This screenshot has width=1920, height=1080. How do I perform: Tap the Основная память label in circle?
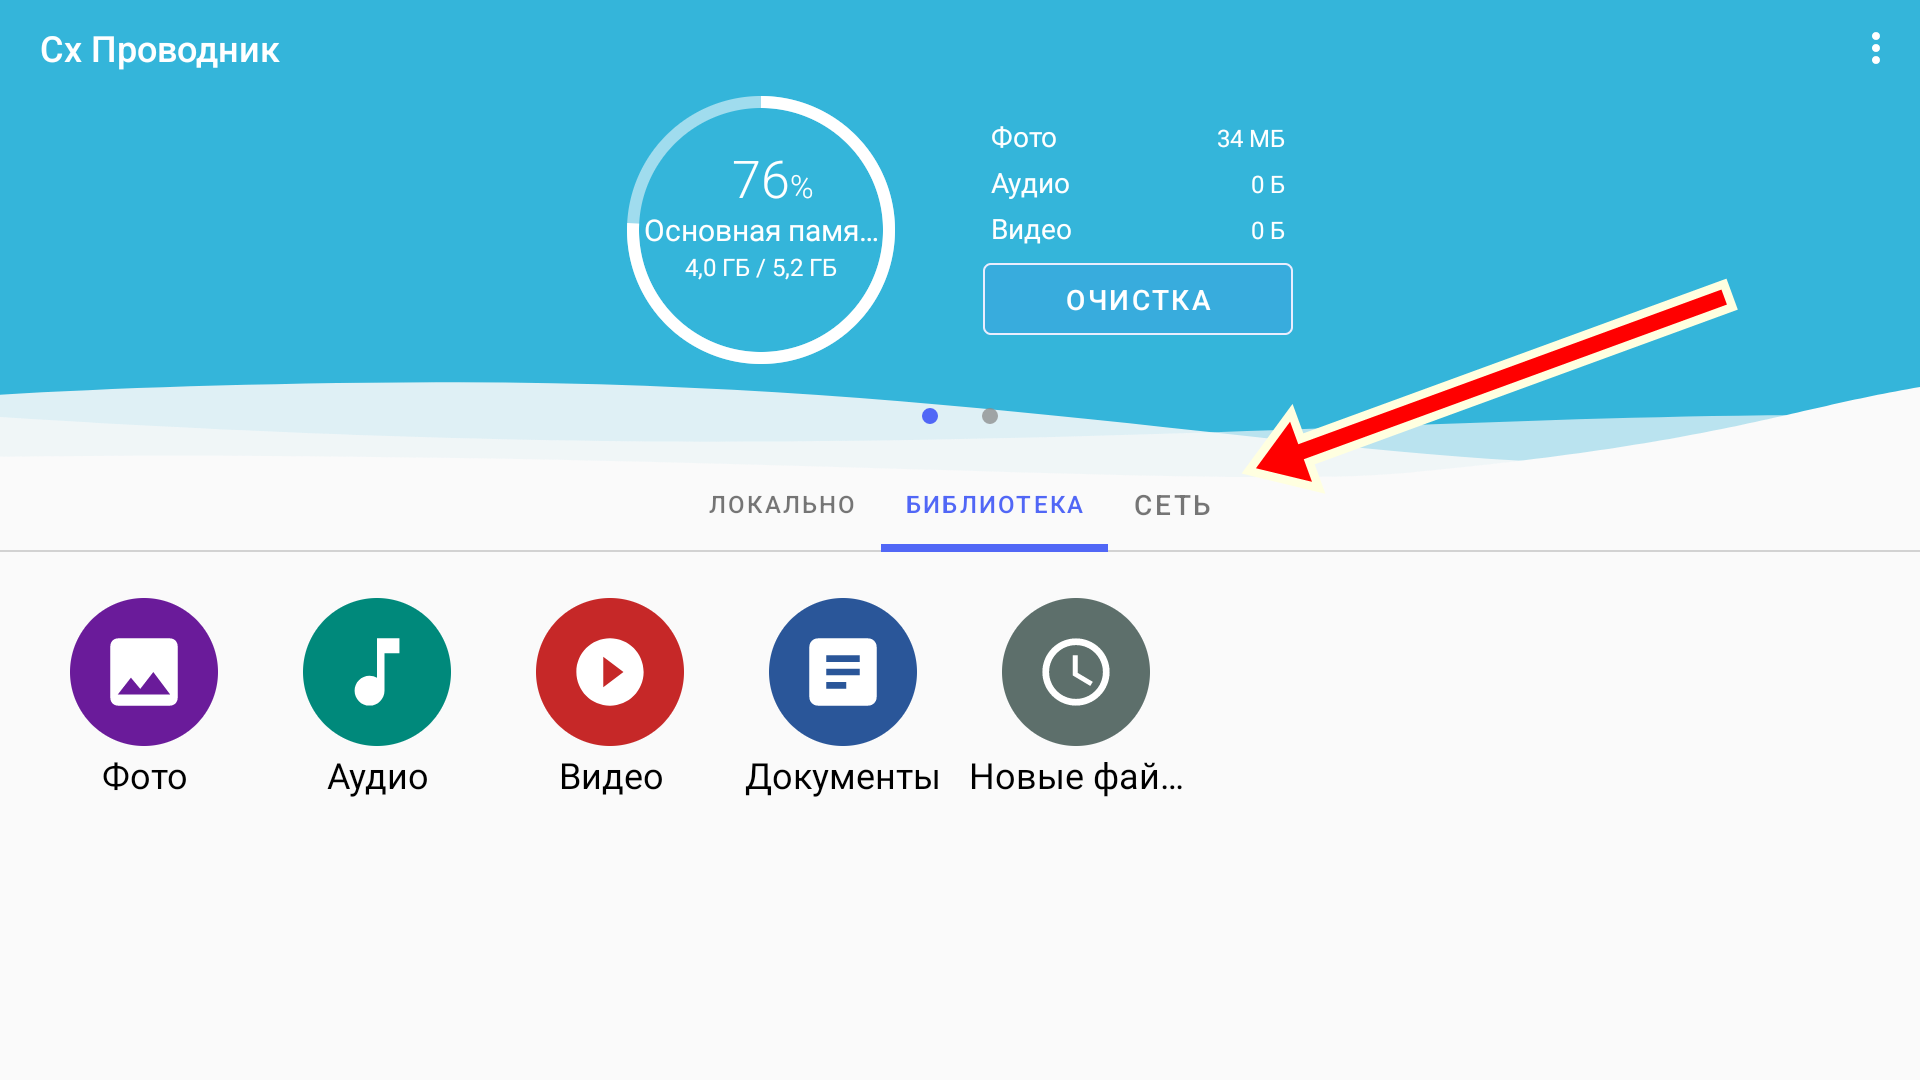click(x=761, y=231)
